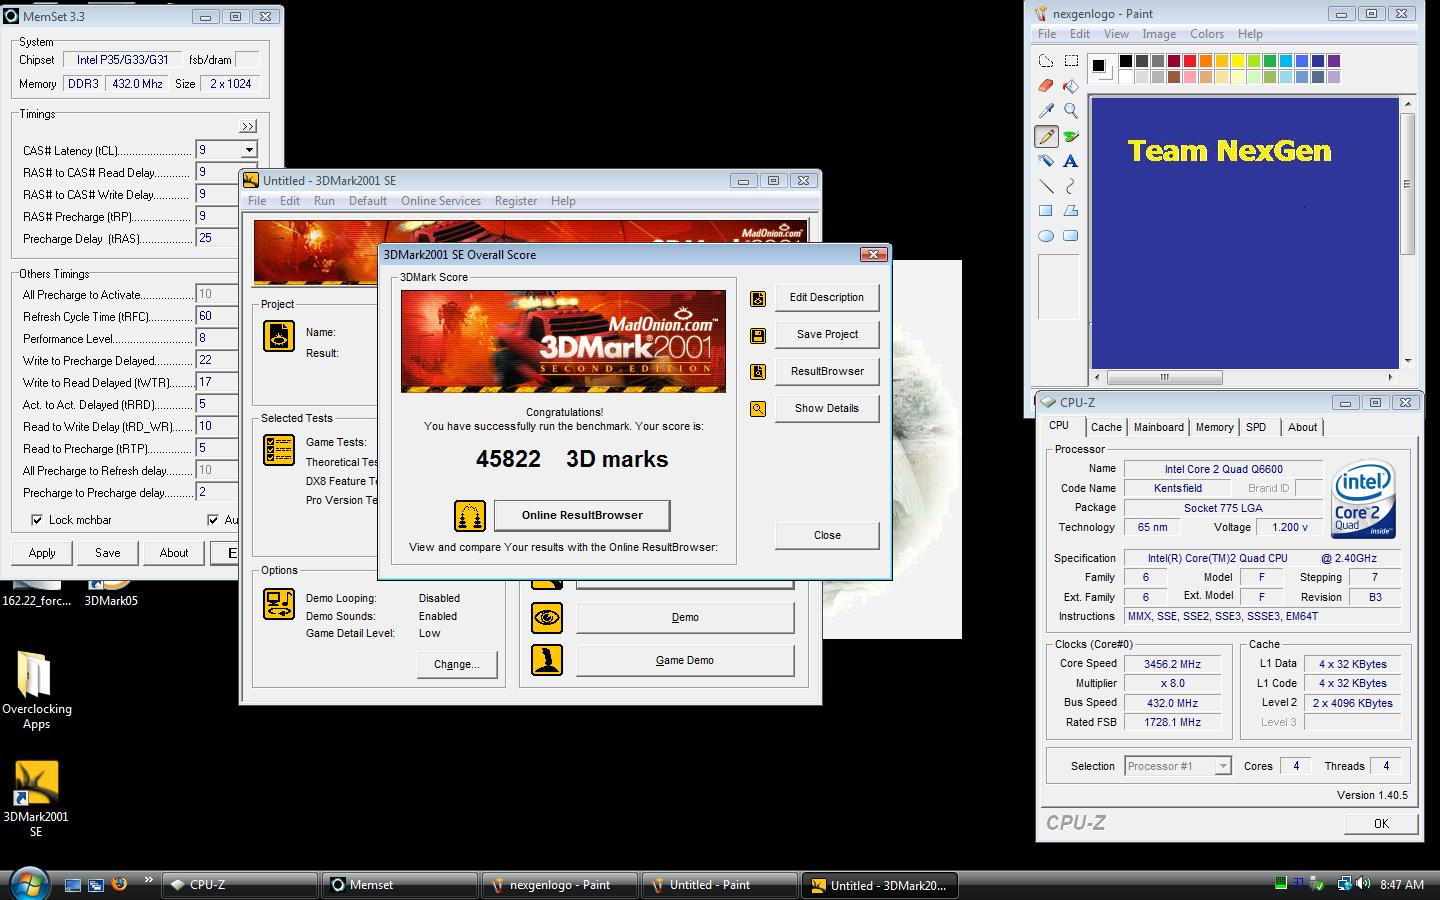Toggle the partially hidden Au checkbox in MemSet
Viewport: 1440px width, 900px height.
coord(213,520)
